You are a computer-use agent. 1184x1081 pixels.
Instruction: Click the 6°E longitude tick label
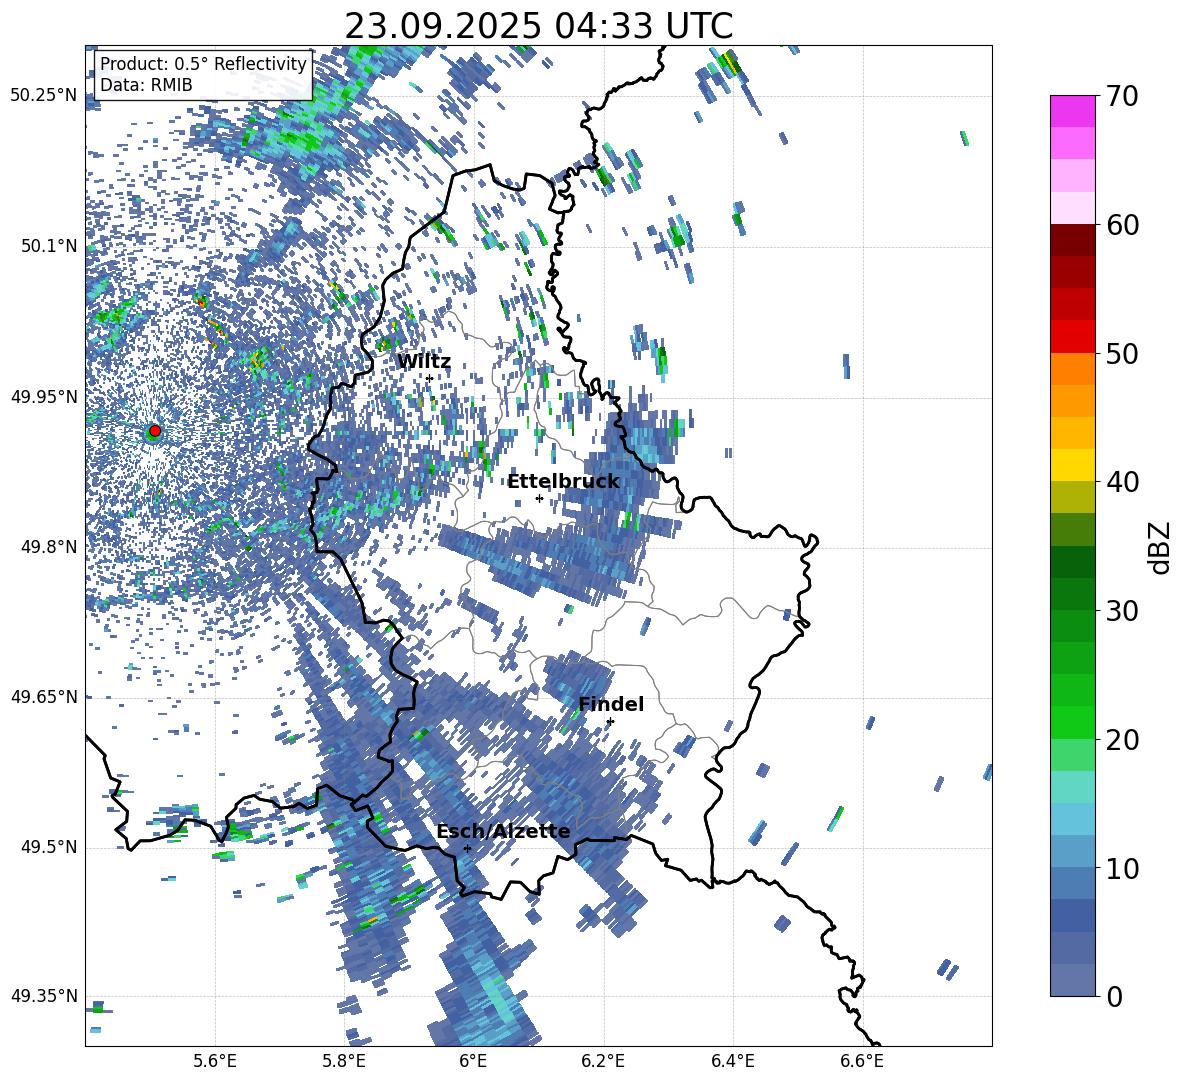pyautogui.click(x=473, y=1061)
